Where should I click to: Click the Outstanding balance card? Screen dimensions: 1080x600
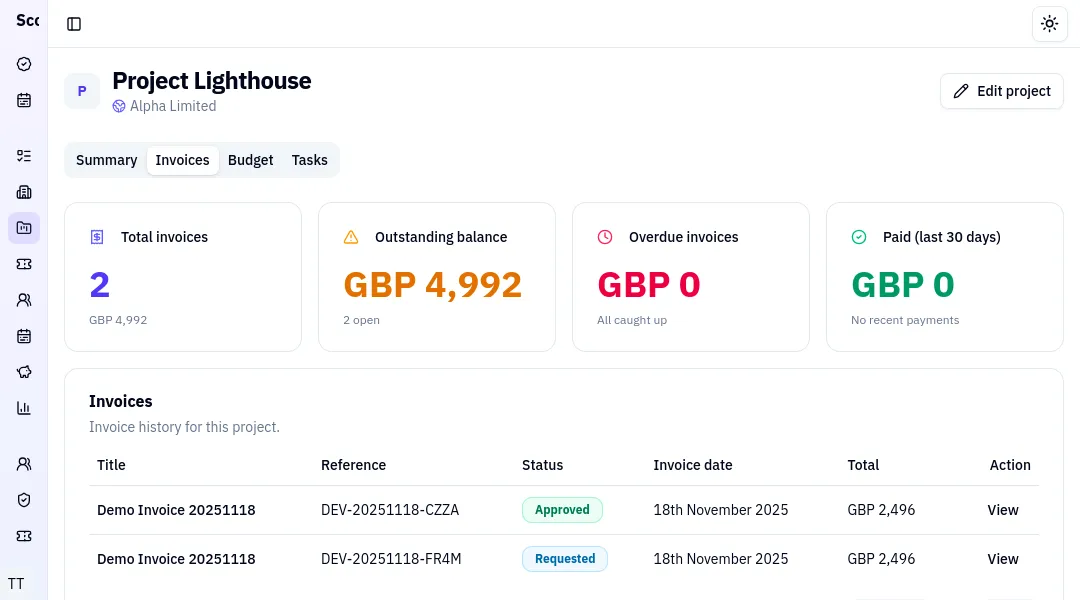point(436,277)
